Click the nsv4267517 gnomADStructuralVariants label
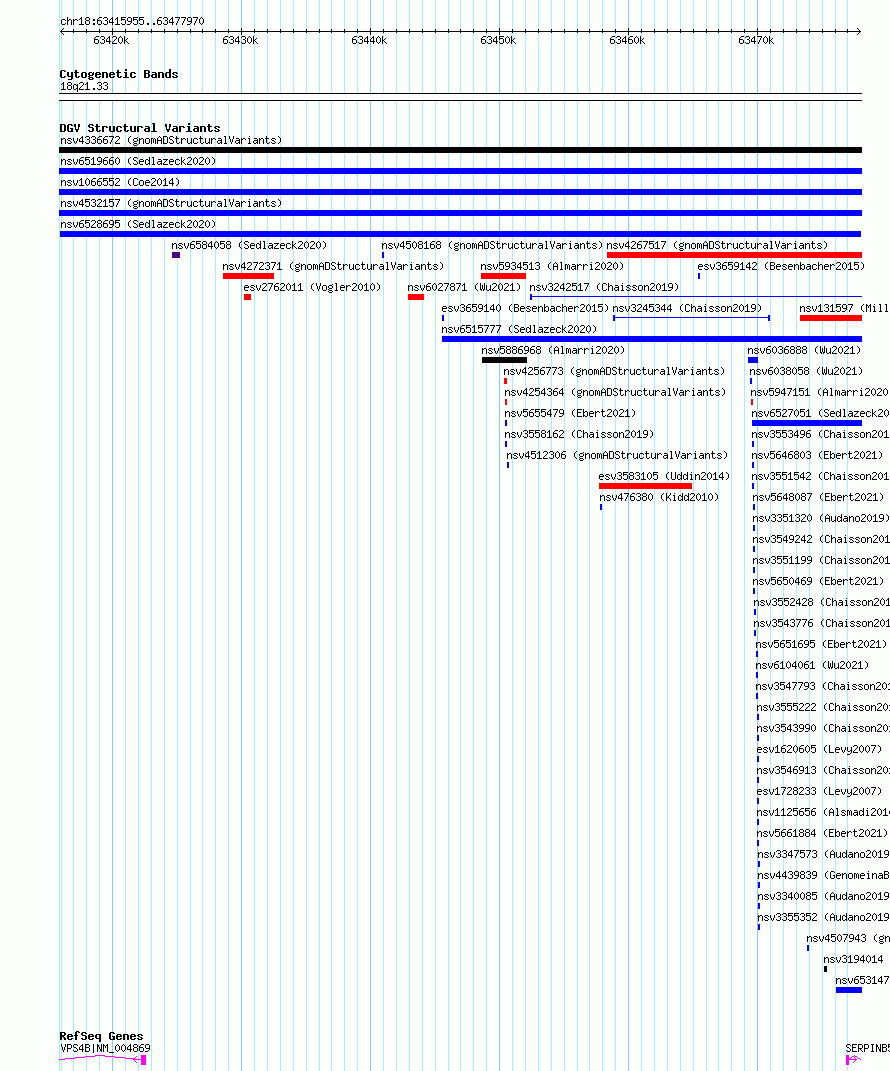Viewport: 890px width, 1071px height. tap(717, 245)
